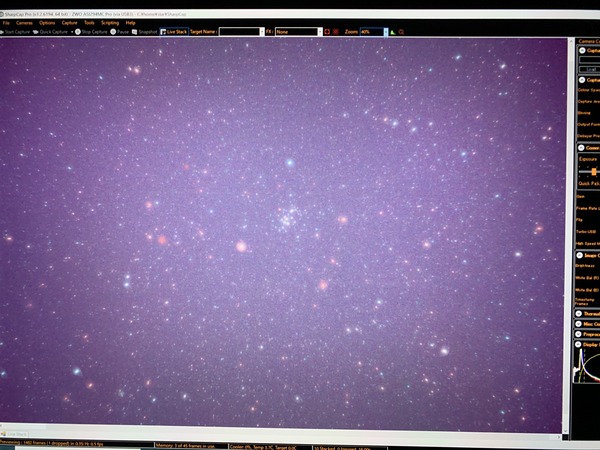The image size is (600, 450).
Task: Open the Cameras menu
Action: 24,23
